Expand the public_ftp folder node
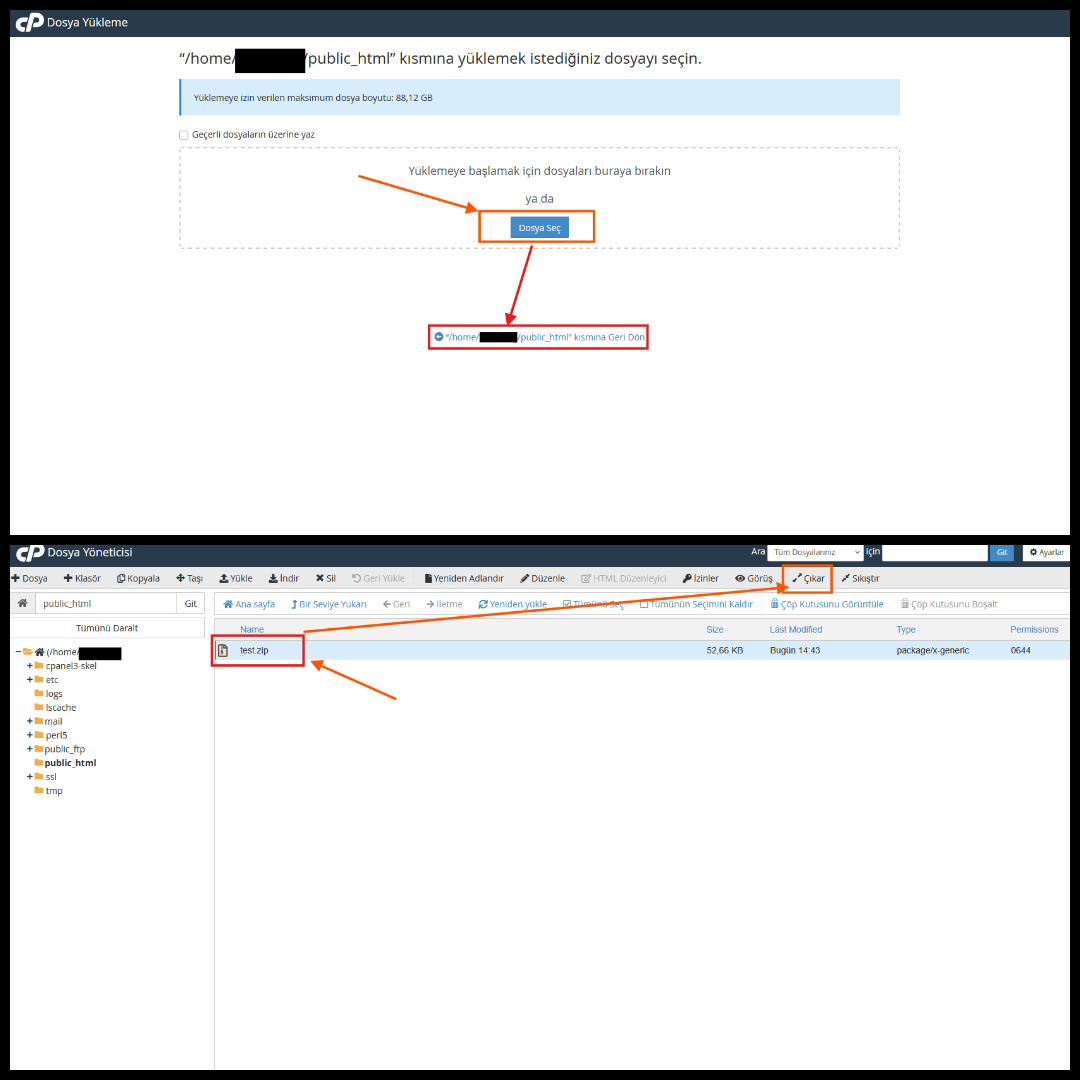Image resolution: width=1080 pixels, height=1080 pixels. (x=30, y=749)
